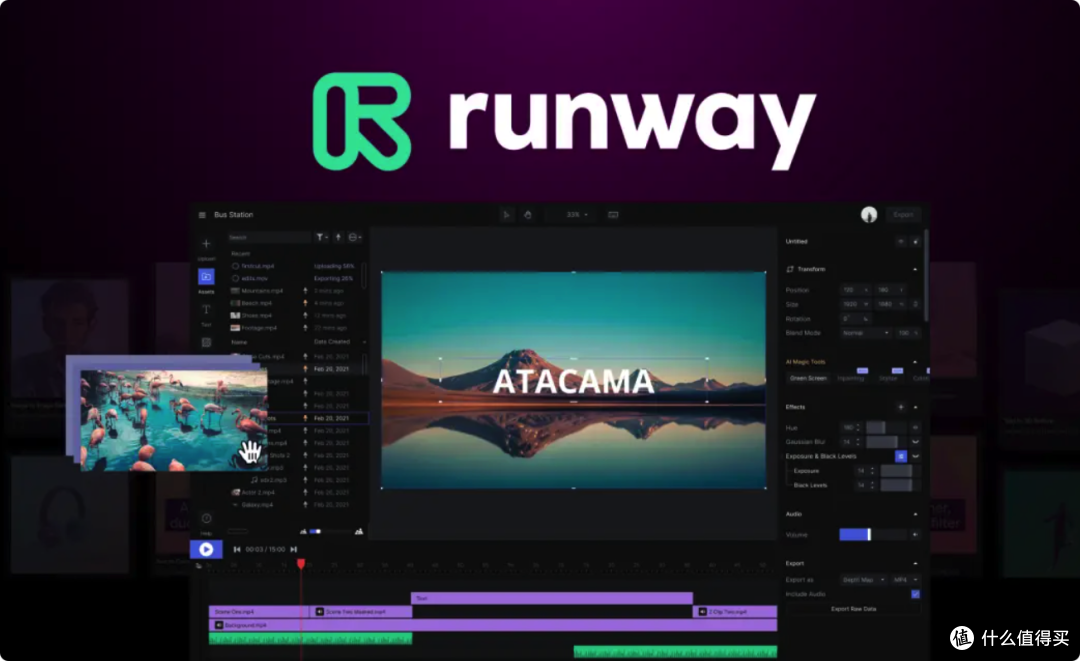1080x661 pixels.
Task: Adjust the blue Volume slider
Action: pos(873,534)
